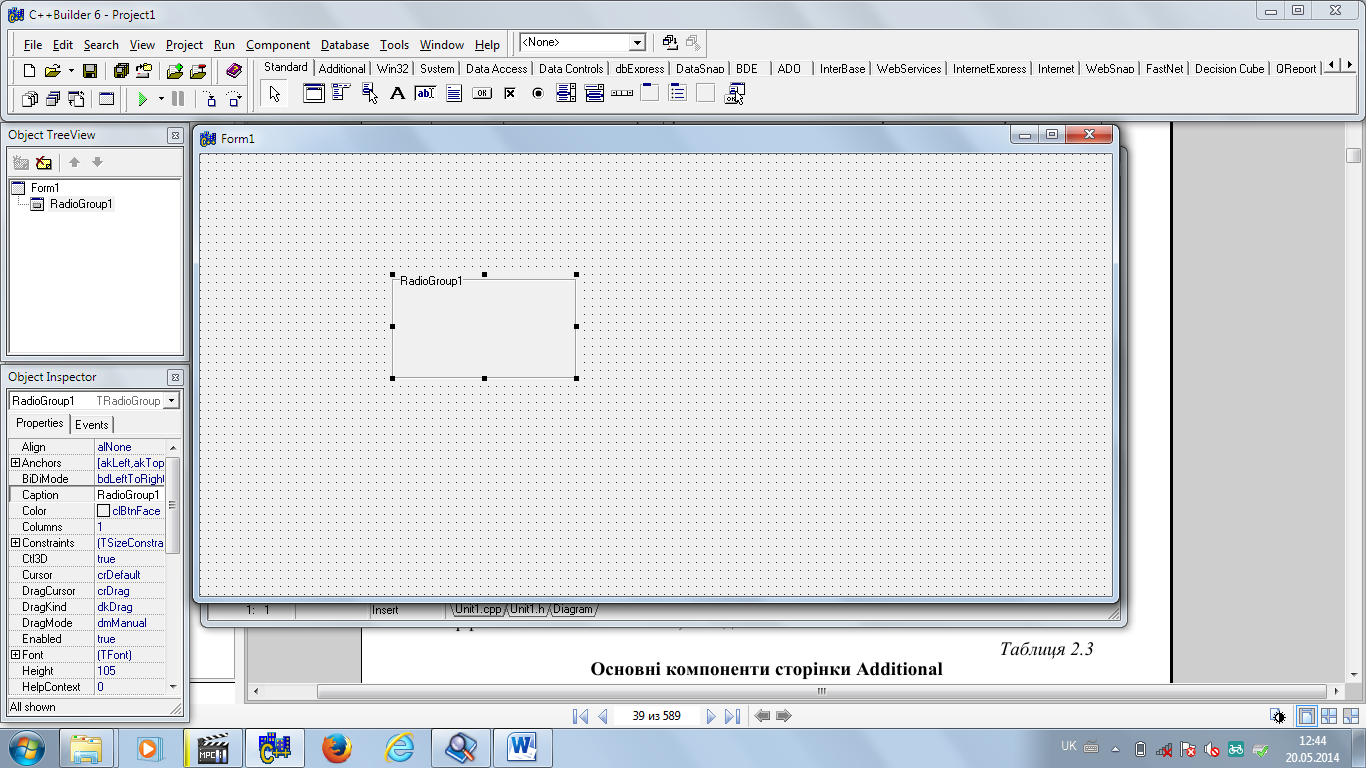Pick the PopupMenu component icon
Screen dimensions: 1366x768
[x=369, y=94]
